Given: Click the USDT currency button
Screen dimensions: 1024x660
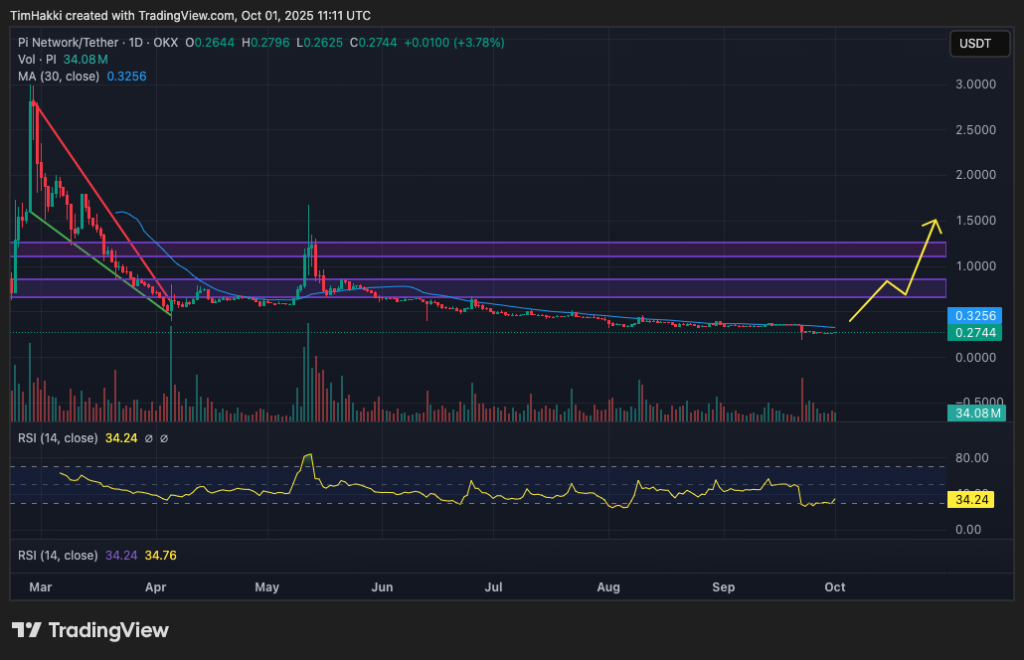Looking at the screenshot, I should coord(979,43).
